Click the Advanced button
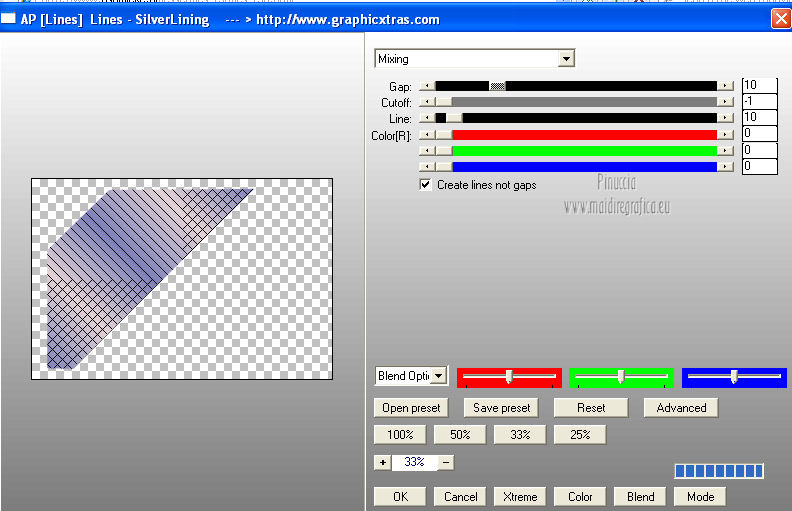792x511 pixels. 681,408
